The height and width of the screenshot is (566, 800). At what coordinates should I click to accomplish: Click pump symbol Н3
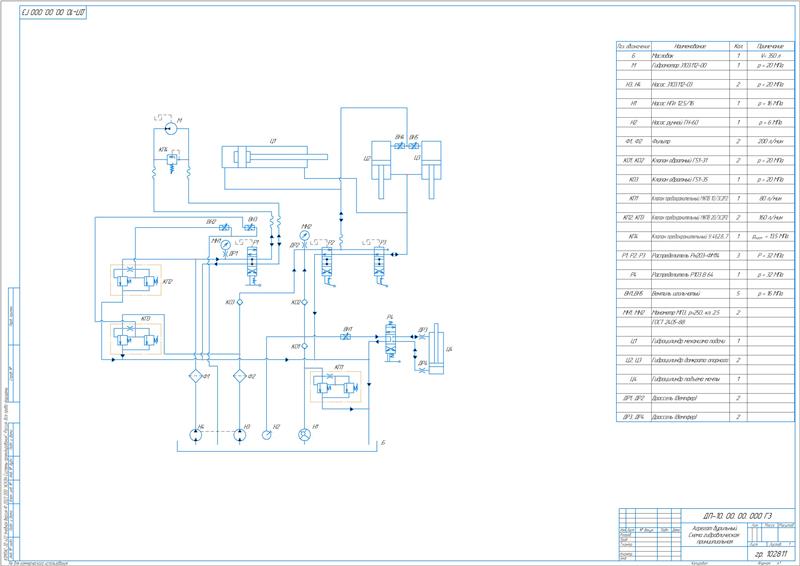coord(240,435)
